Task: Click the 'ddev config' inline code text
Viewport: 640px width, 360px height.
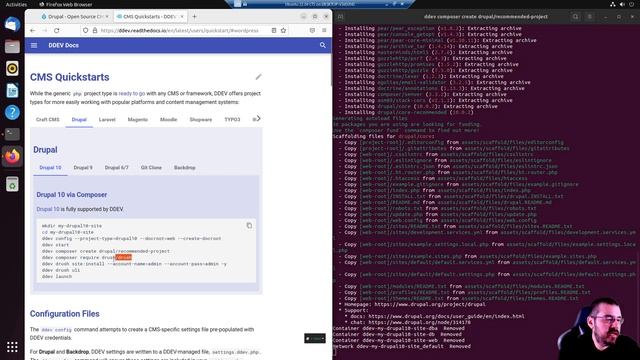Action: tap(56, 330)
